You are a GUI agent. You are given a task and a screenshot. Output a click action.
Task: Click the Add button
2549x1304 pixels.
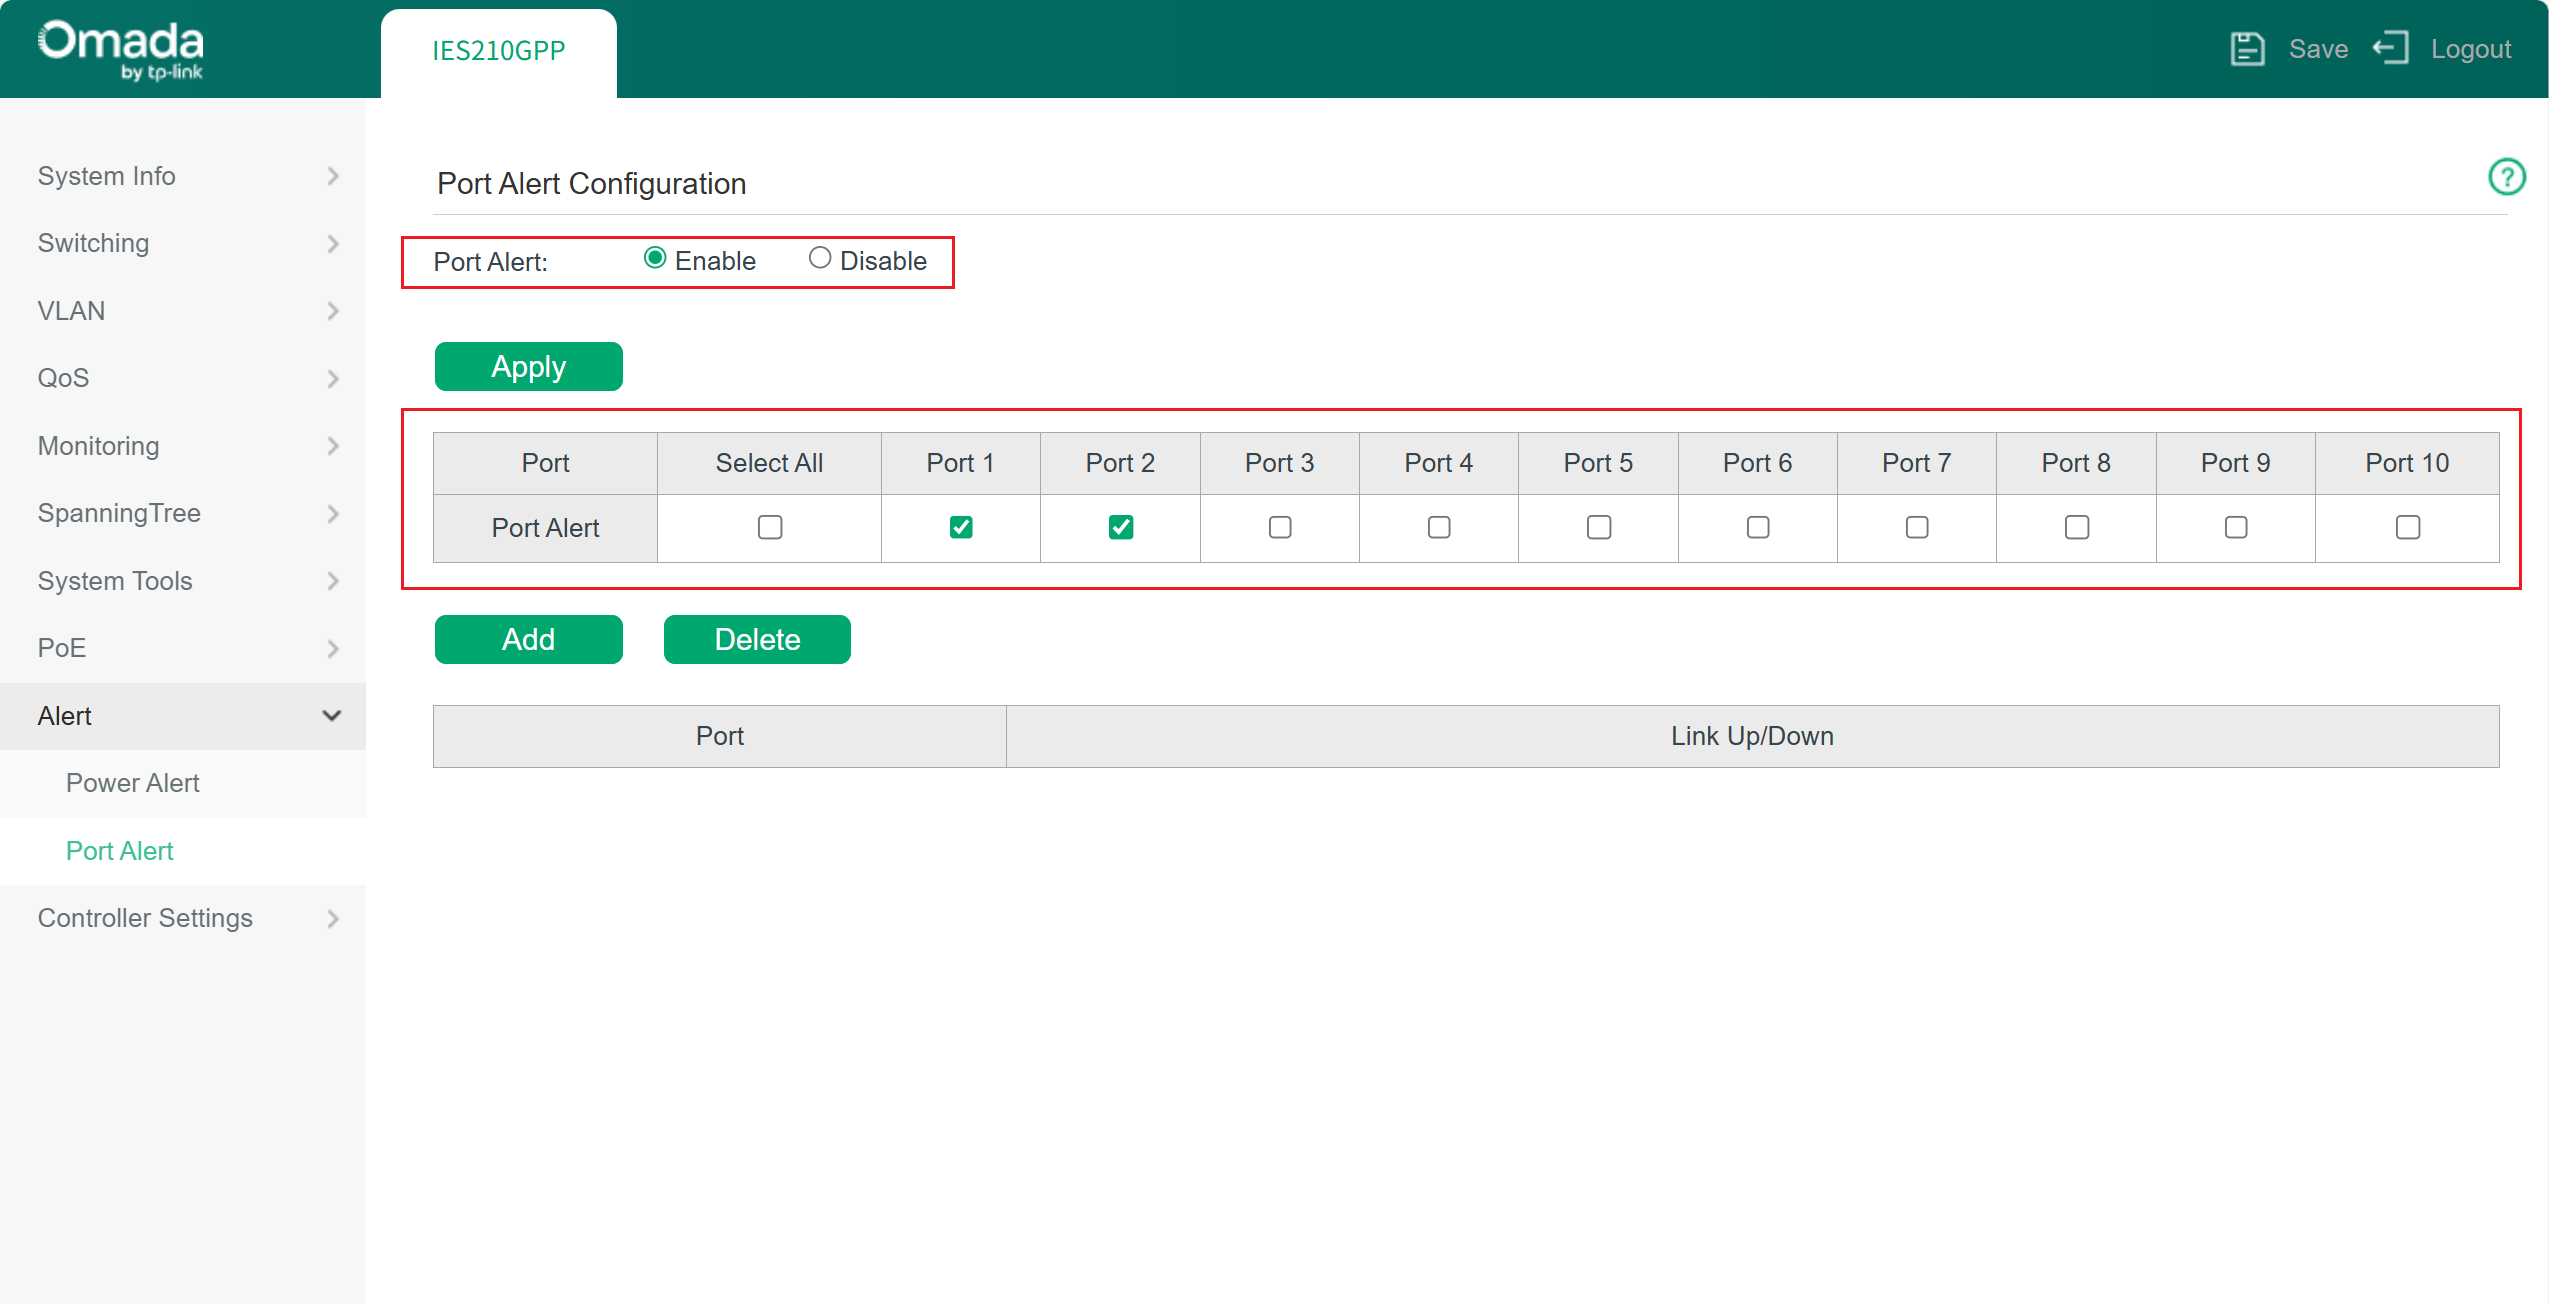(528, 639)
